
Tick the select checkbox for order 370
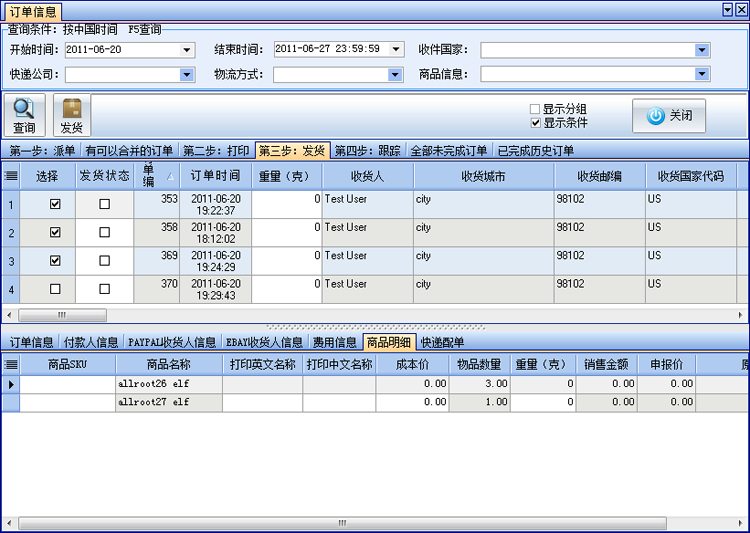[55, 289]
